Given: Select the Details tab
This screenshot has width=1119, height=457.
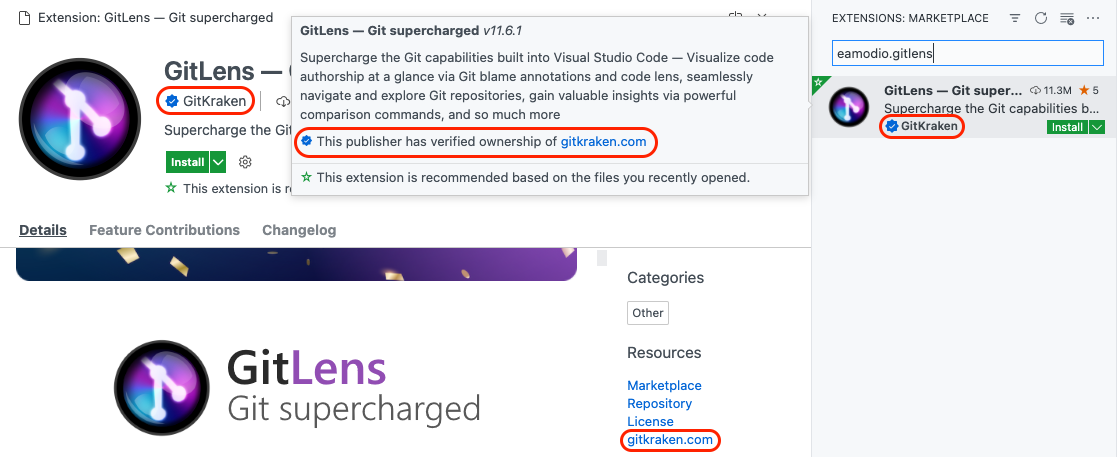Looking at the screenshot, I should 43,230.
